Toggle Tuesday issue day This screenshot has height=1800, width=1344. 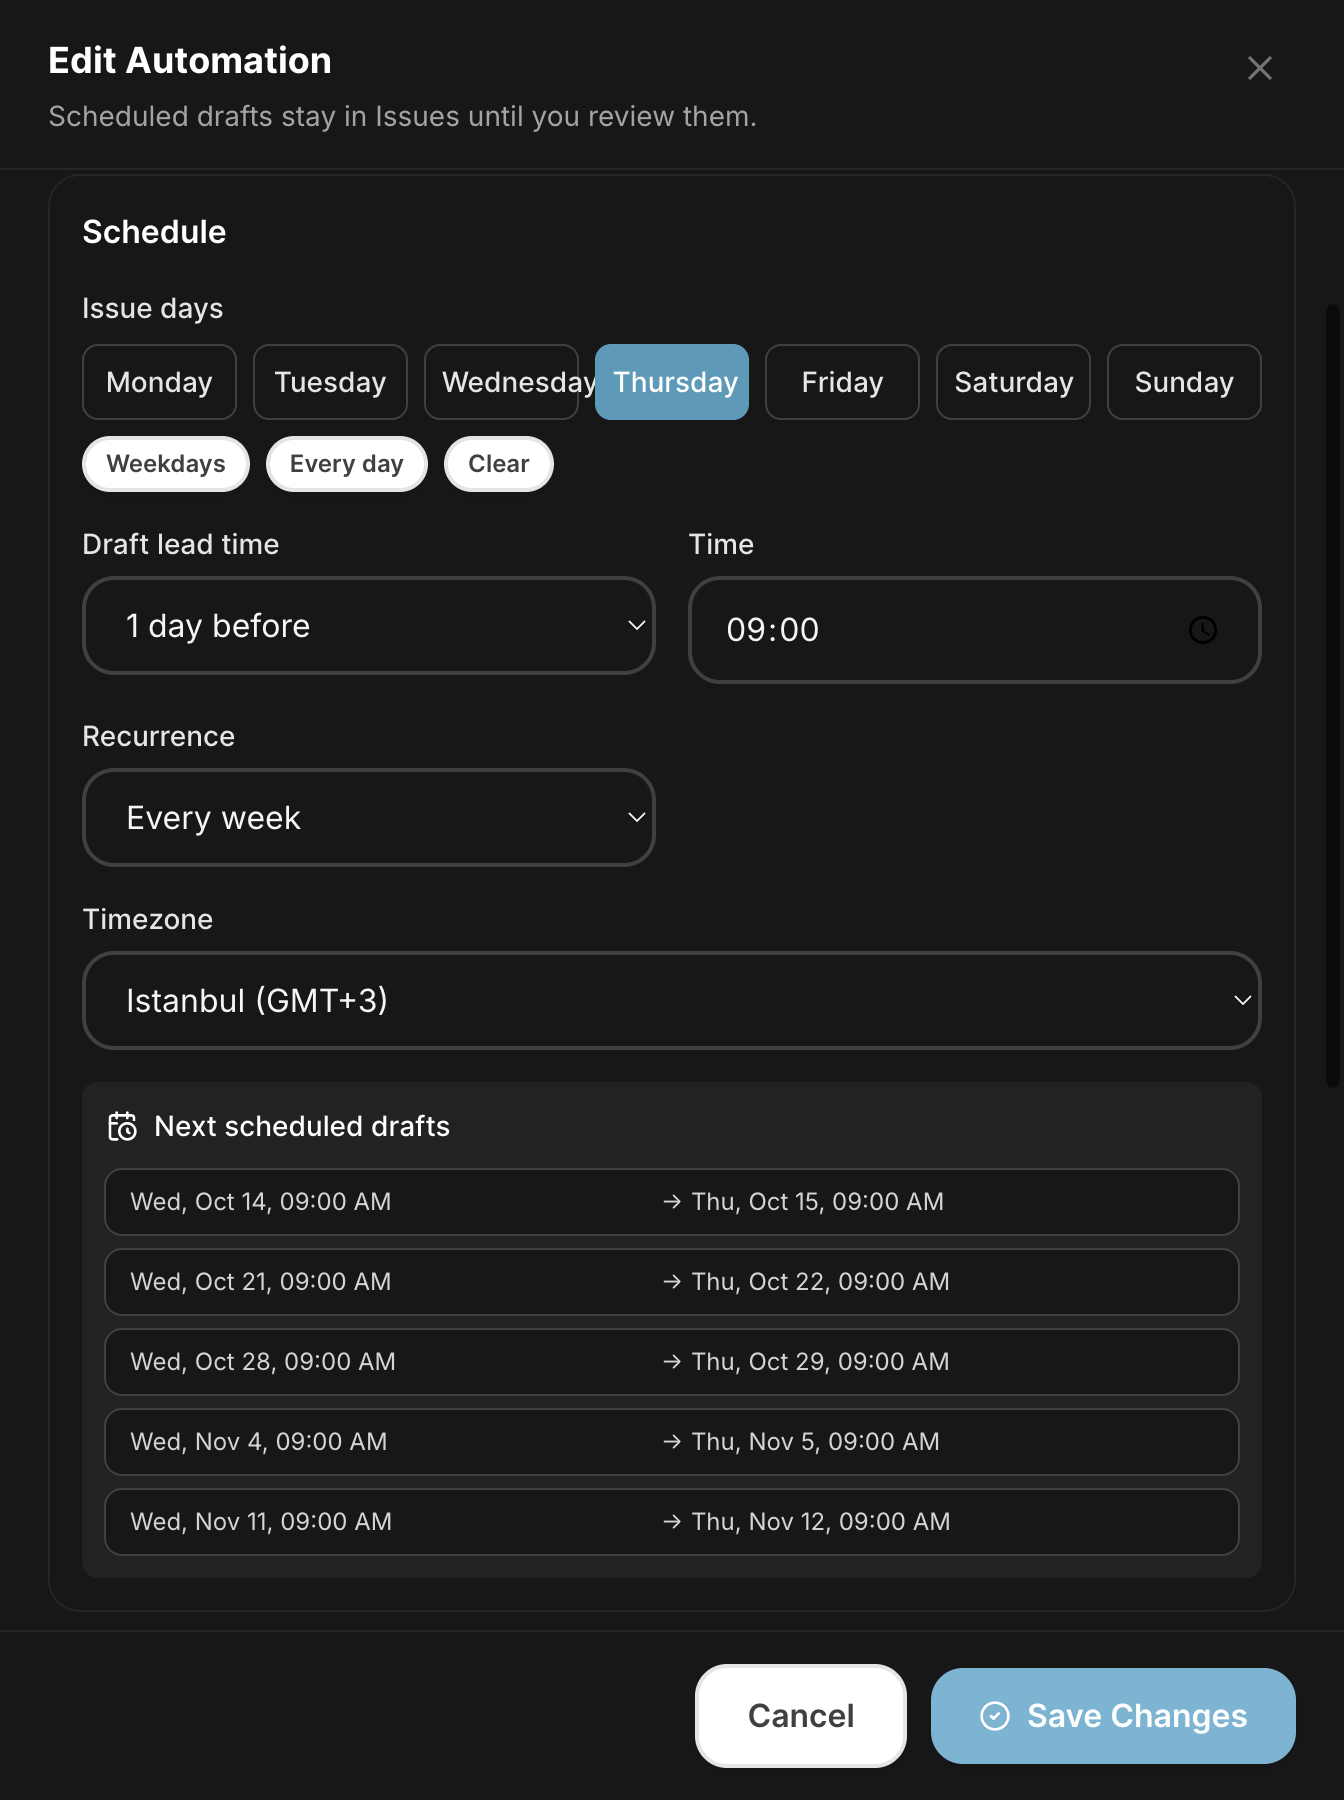[x=330, y=382]
